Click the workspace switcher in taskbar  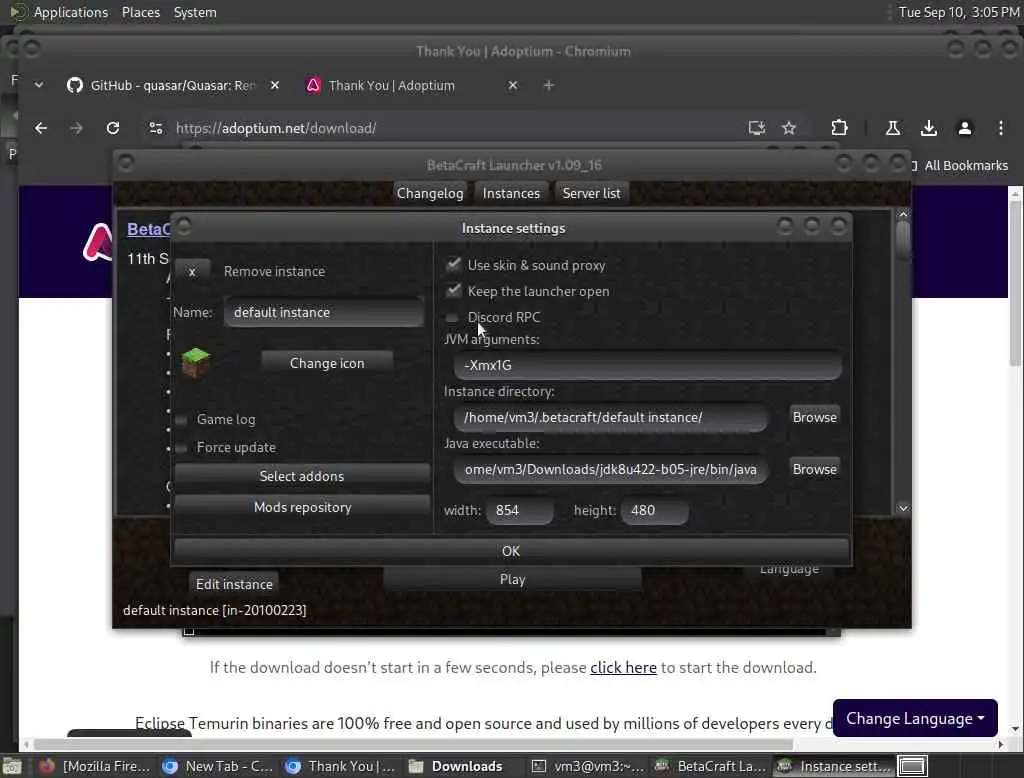912,766
